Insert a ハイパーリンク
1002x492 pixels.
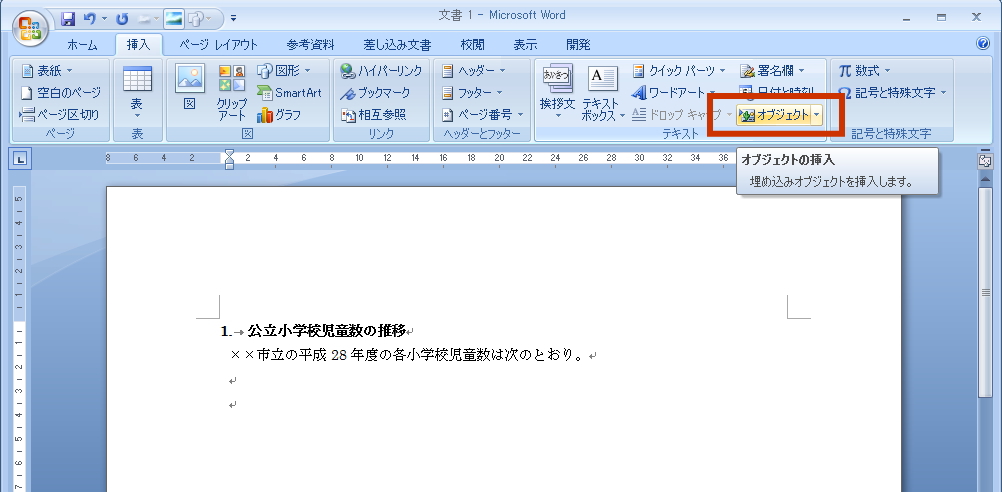[381, 70]
